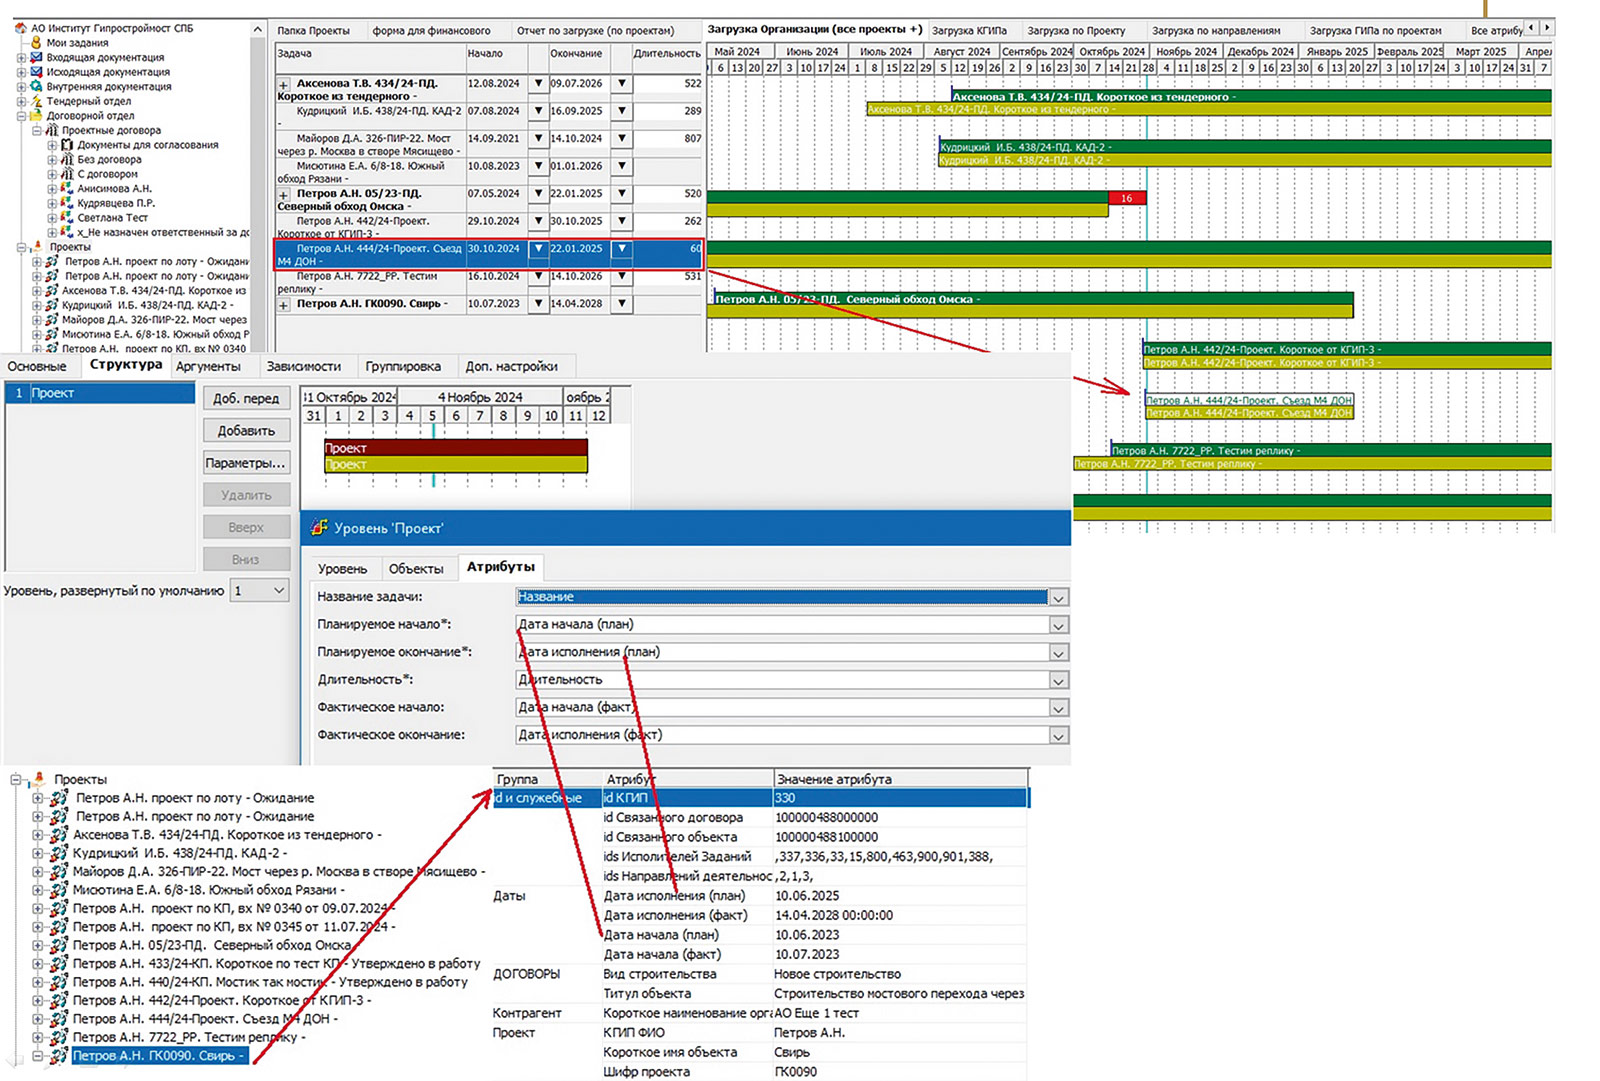This screenshot has width=1600, height=1081.
Task: Open the Название задачи dropdown
Action: pyautogui.click(x=1058, y=597)
